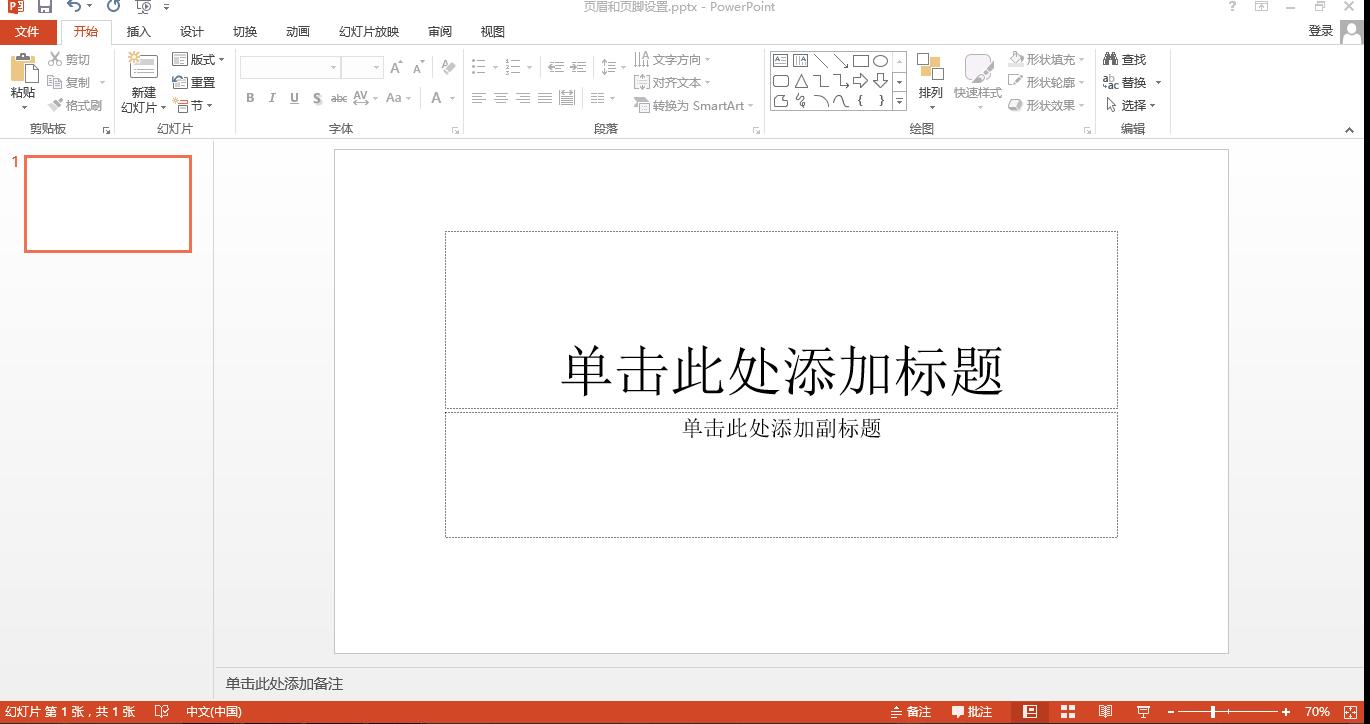Save the presentation from the quick access toolbar
This screenshot has width=1370, height=724.
point(45,6)
